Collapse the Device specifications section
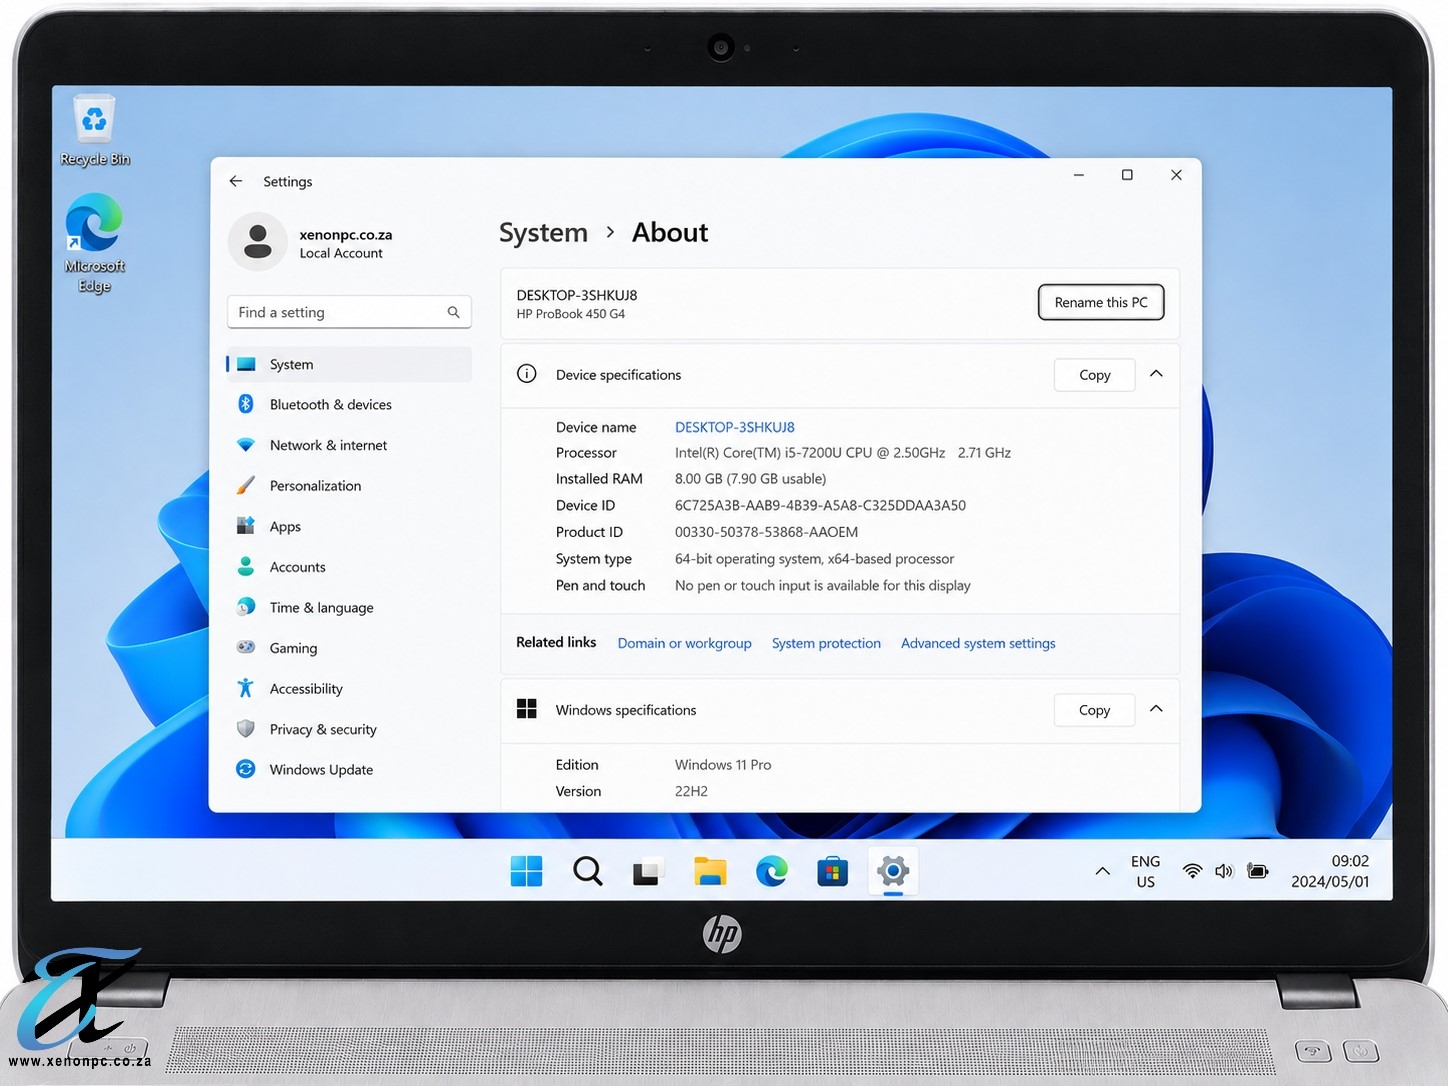This screenshot has width=1448, height=1086. (1156, 374)
